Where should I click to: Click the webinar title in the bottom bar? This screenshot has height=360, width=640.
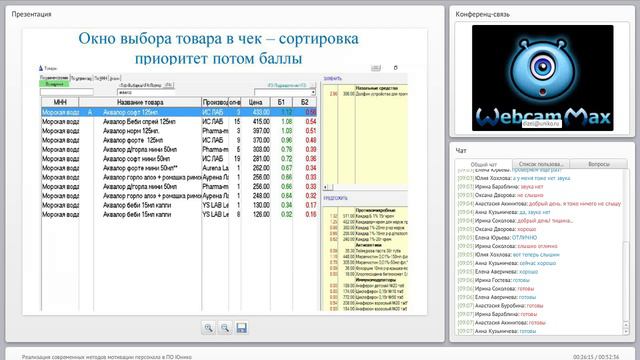[107, 357]
